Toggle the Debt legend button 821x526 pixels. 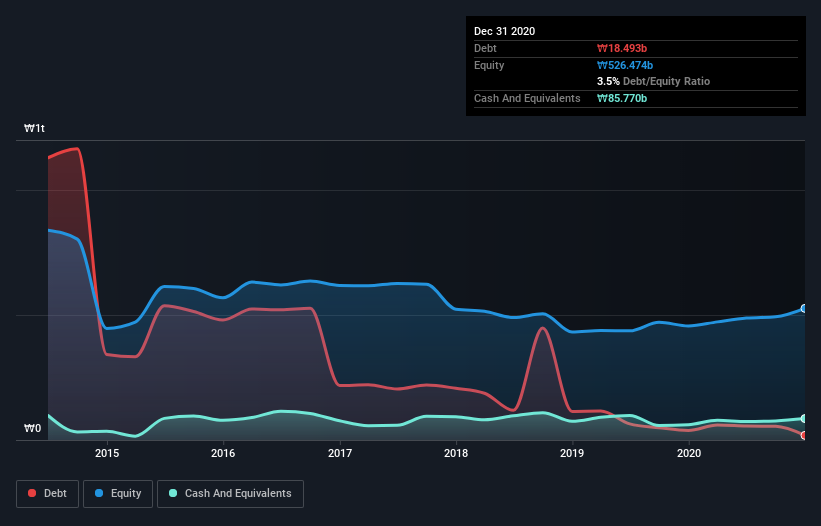tap(48, 494)
